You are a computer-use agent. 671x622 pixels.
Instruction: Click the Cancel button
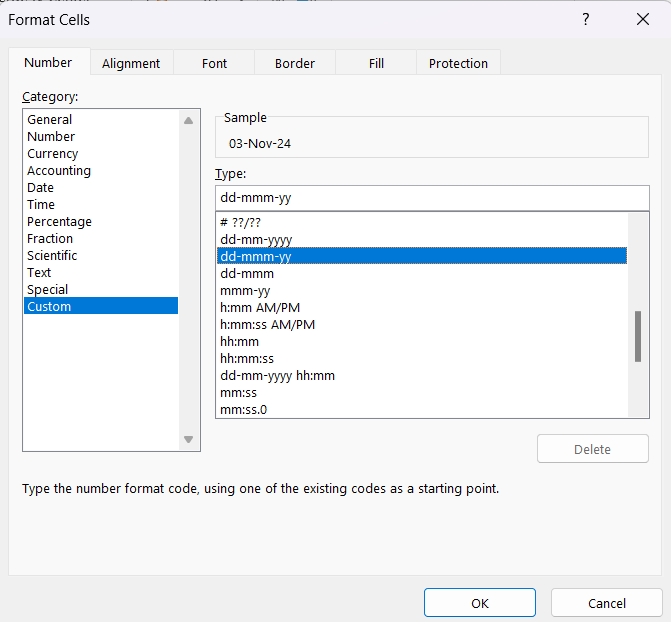click(606, 603)
